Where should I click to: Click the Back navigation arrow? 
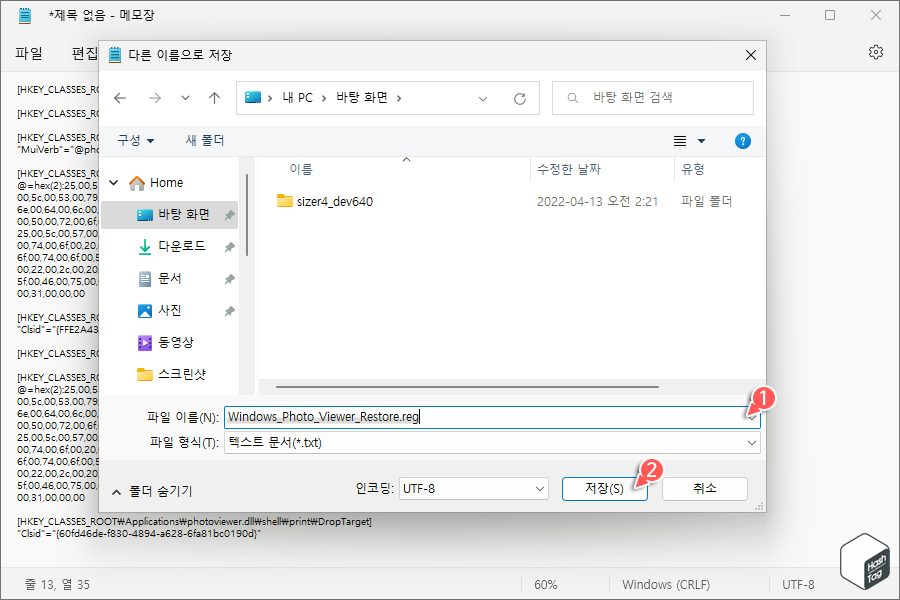pyautogui.click(x=120, y=97)
